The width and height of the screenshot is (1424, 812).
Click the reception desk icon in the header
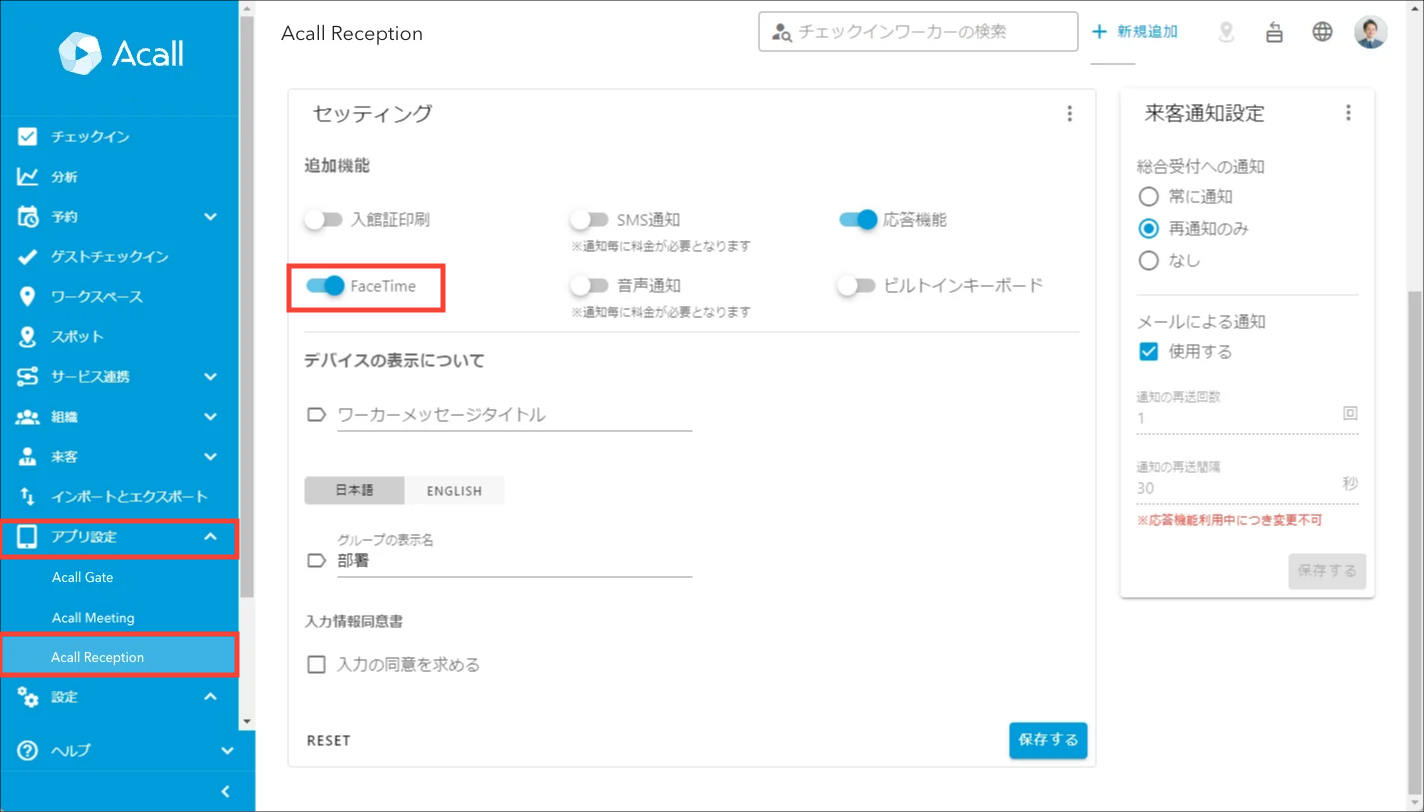(x=1274, y=32)
